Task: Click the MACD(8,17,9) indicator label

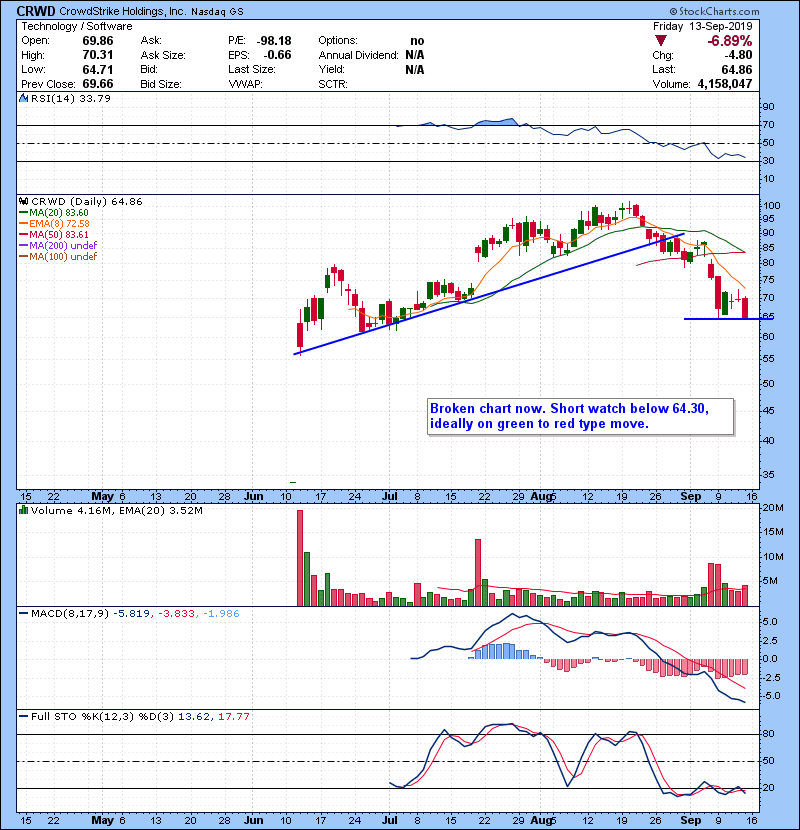Action: pos(69,614)
